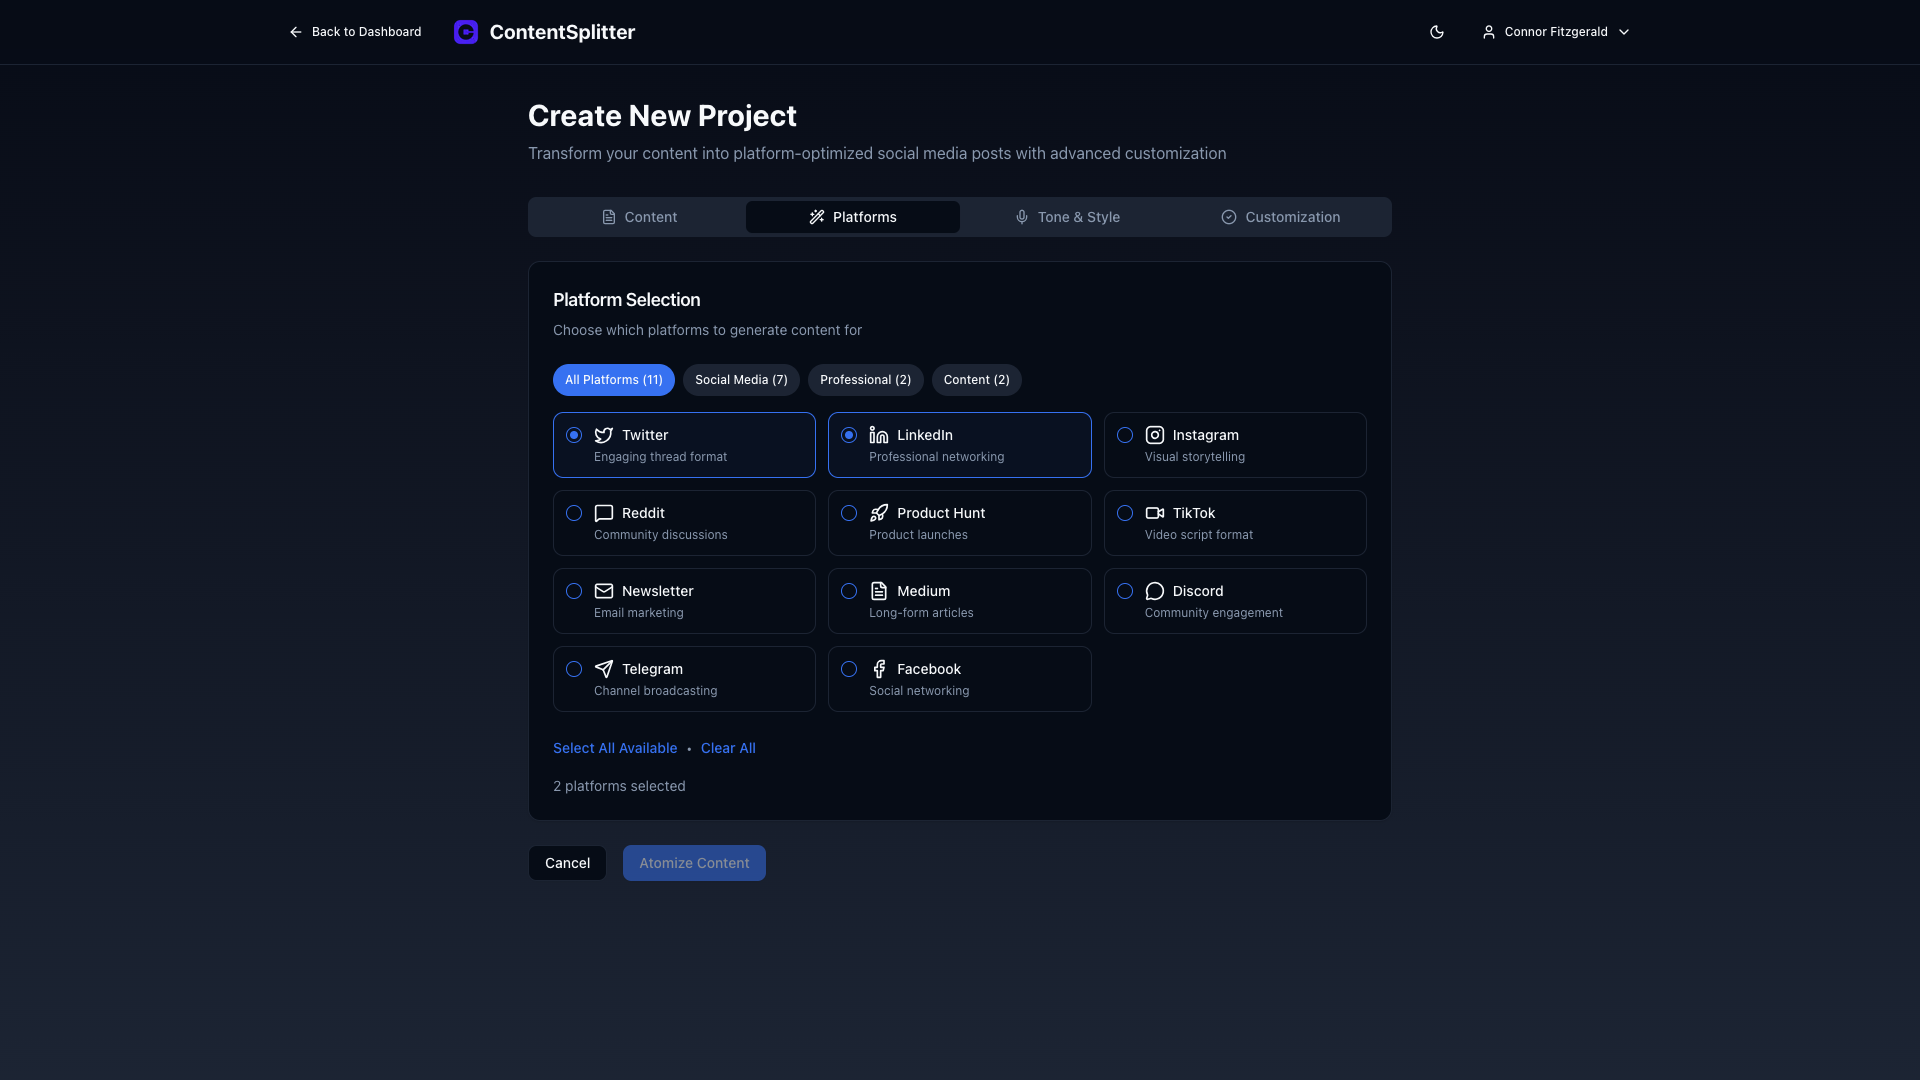Filter by Professional (2) platforms

tap(865, 380)
